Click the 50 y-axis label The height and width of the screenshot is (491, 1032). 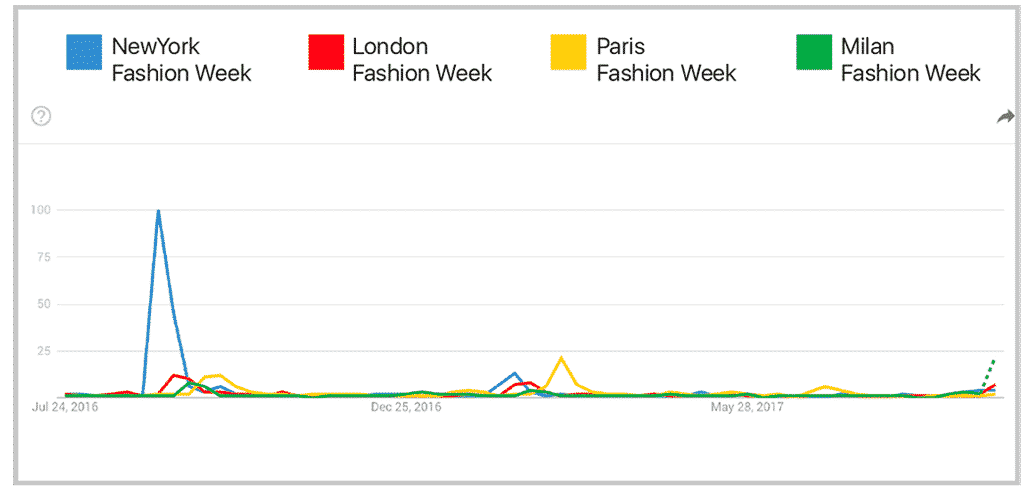click(44, 304)
